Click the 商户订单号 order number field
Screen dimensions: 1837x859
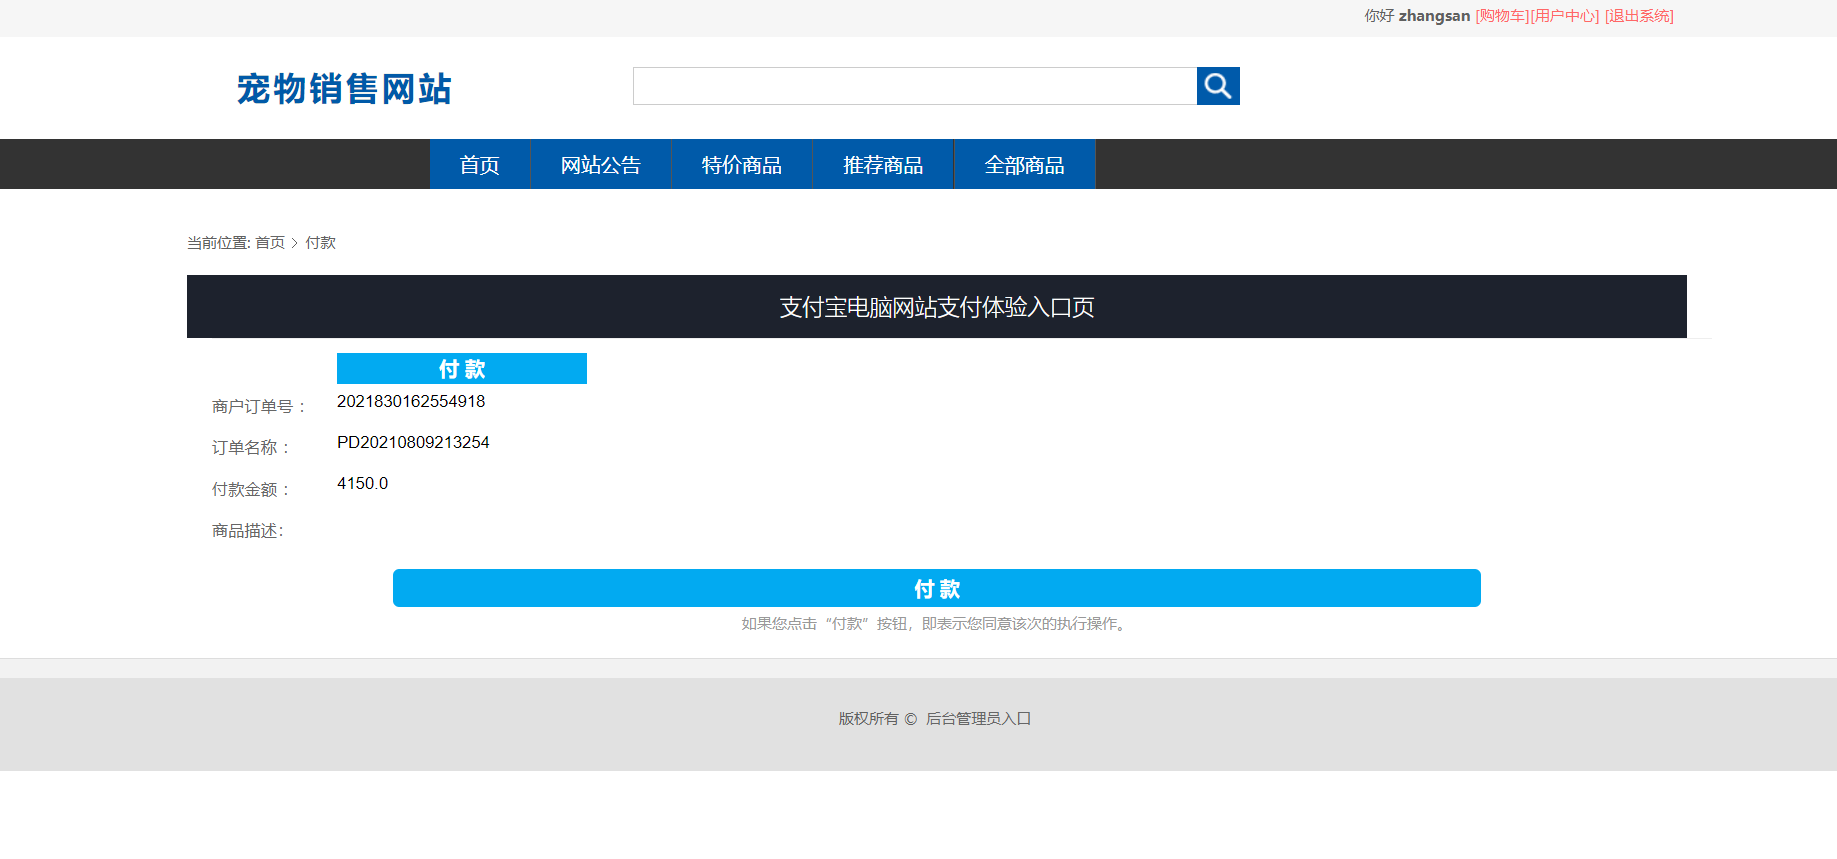[411, 401]
